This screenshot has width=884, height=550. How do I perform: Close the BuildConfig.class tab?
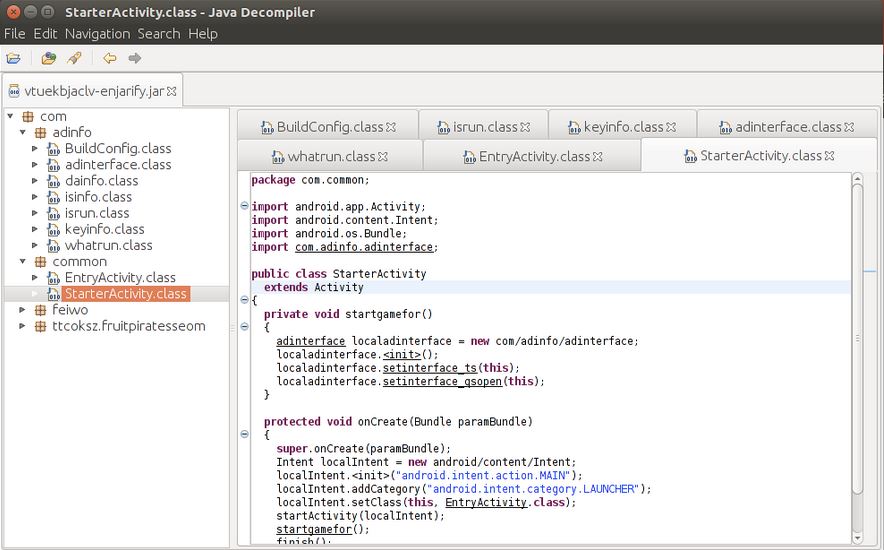[x=391, y=127]
